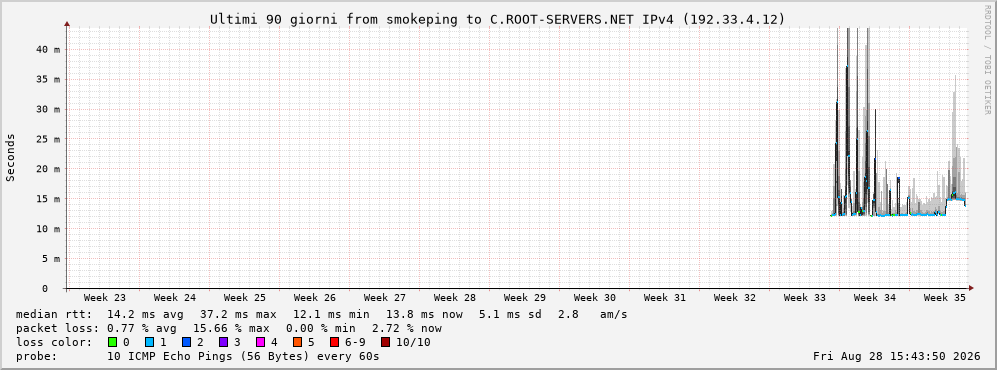Click the magenta loss color 4 swatch

[x=260, y=343]
